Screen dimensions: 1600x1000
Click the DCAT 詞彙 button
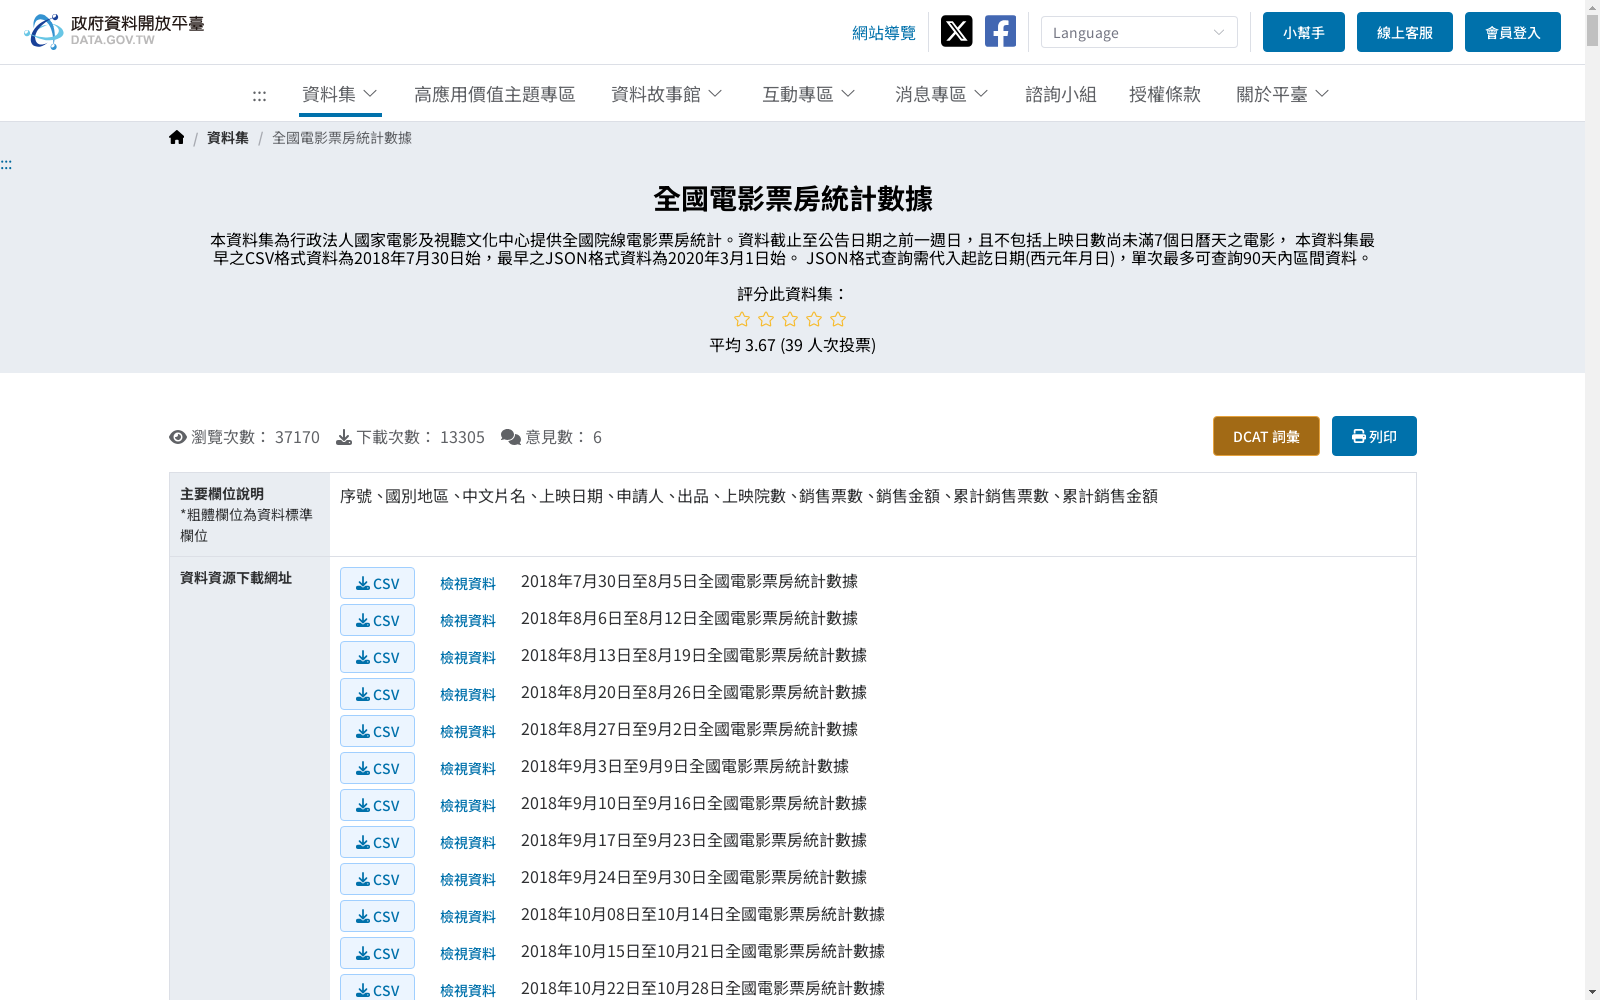tap(1266, 436)
